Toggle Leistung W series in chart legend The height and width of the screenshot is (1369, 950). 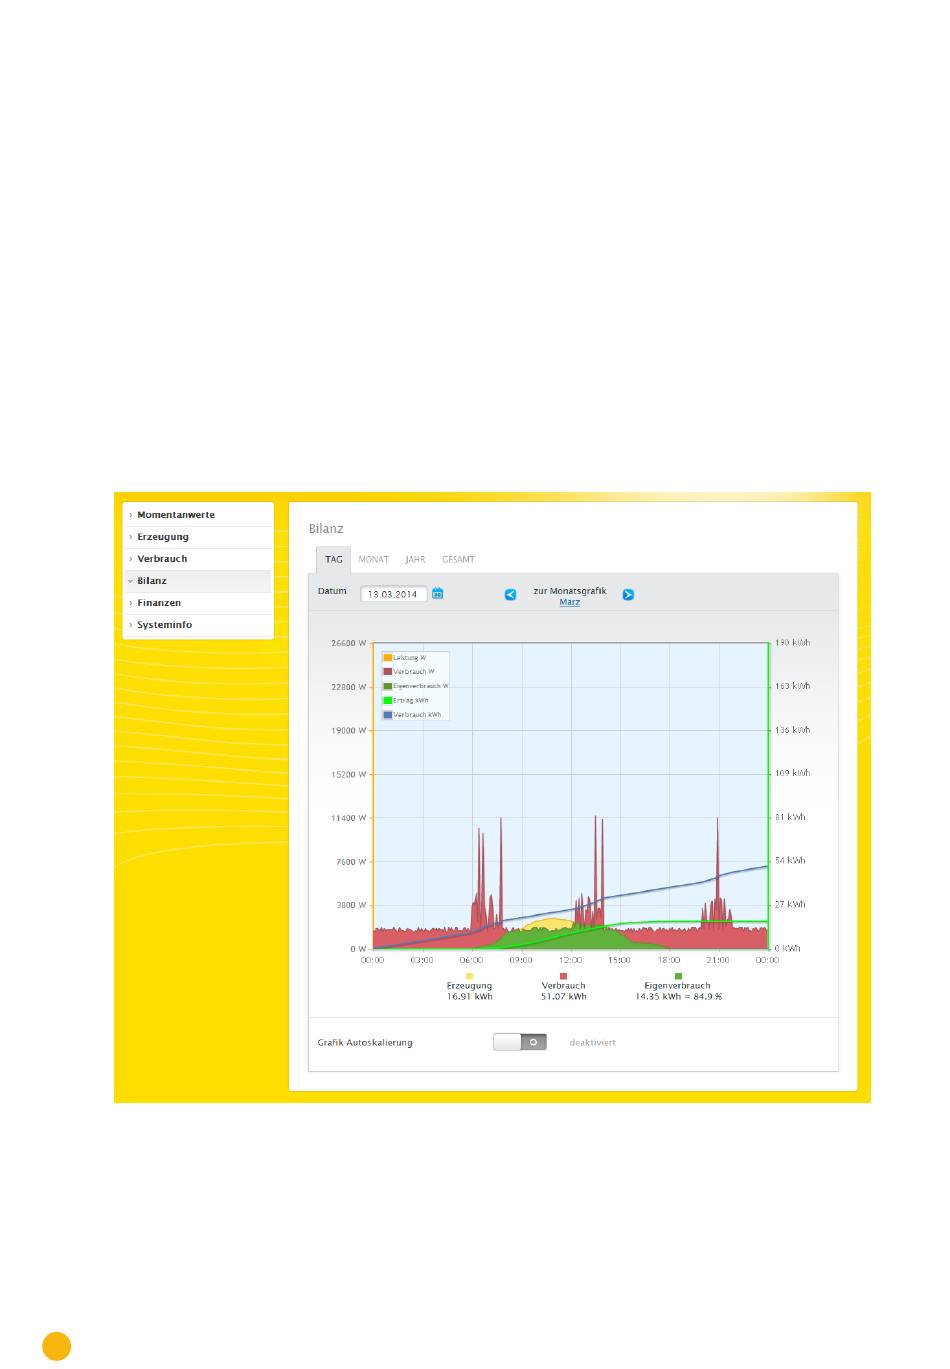click(405, 658)
